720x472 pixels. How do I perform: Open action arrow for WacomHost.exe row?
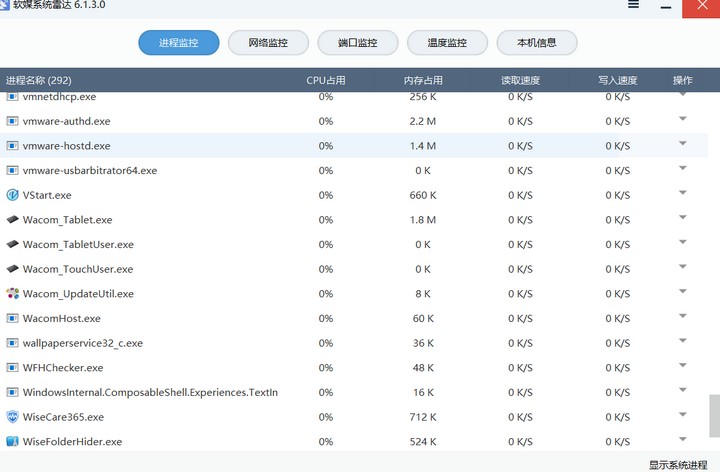pos(683,317)
